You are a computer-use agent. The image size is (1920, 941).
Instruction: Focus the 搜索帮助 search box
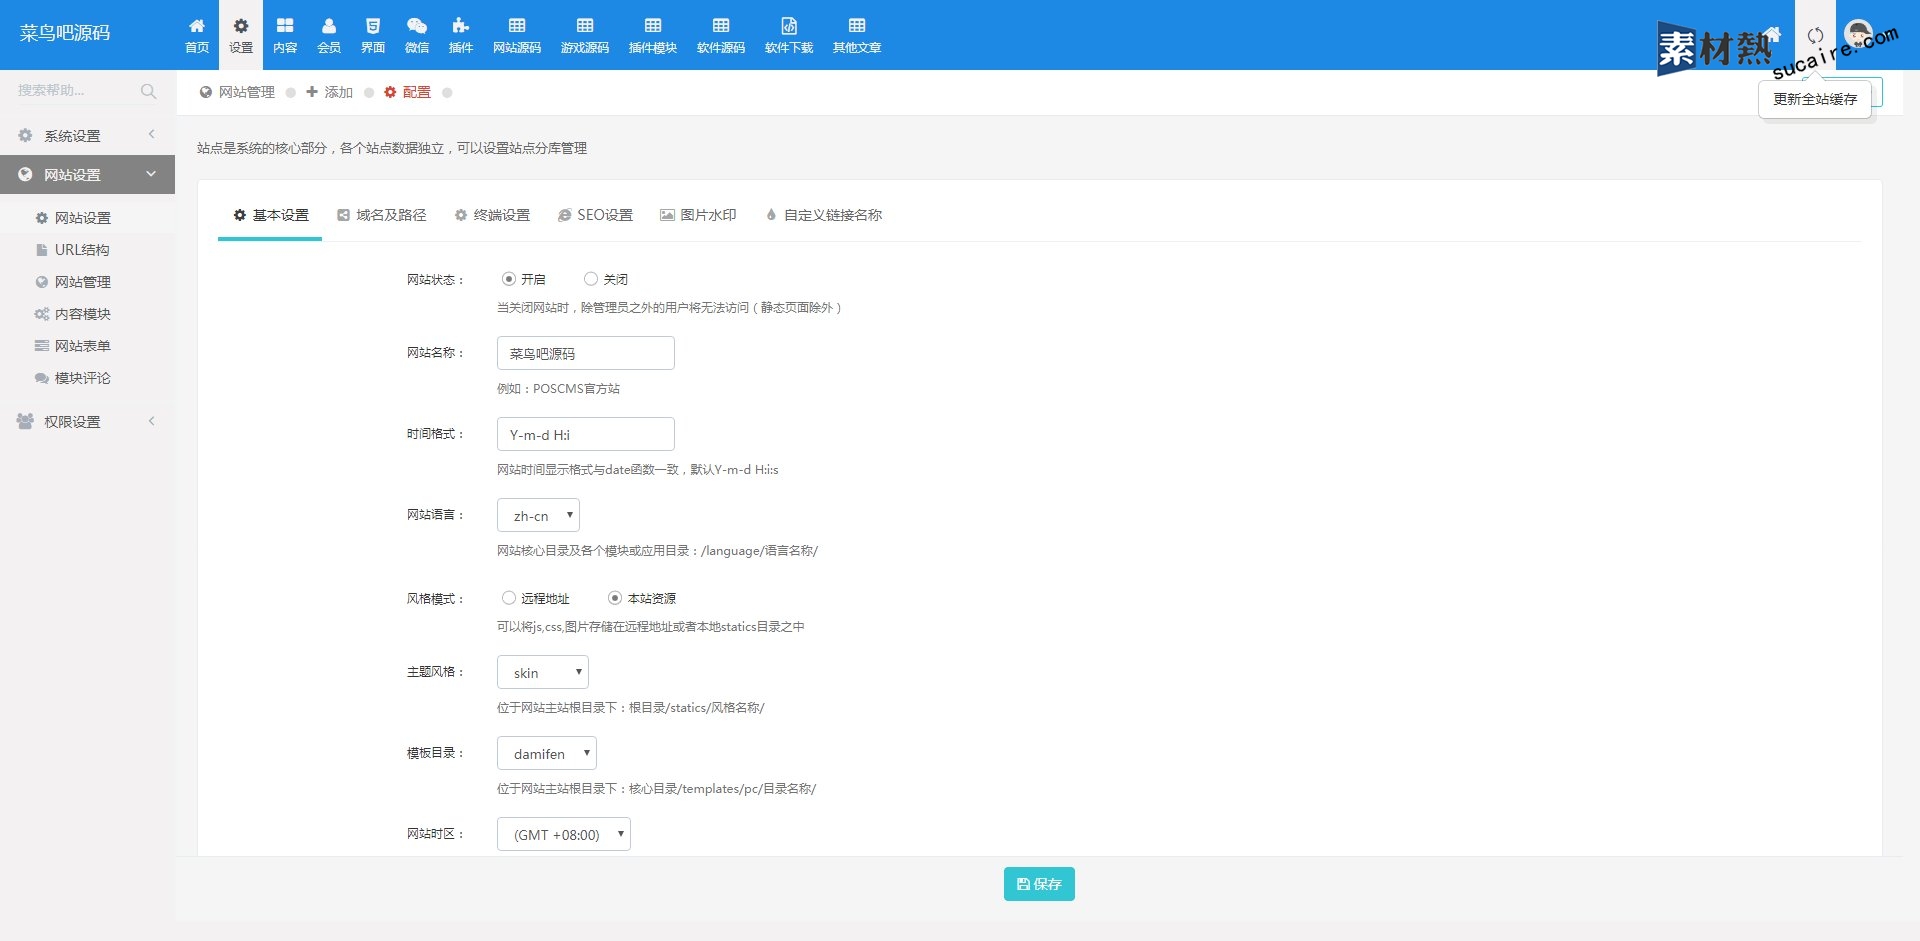pos(75,91)
